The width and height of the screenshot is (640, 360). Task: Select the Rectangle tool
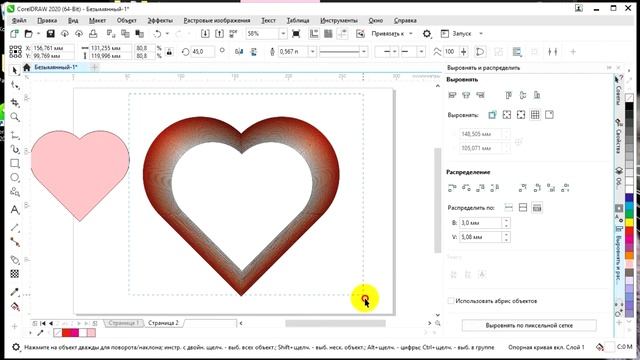click(x=15, y=164)
